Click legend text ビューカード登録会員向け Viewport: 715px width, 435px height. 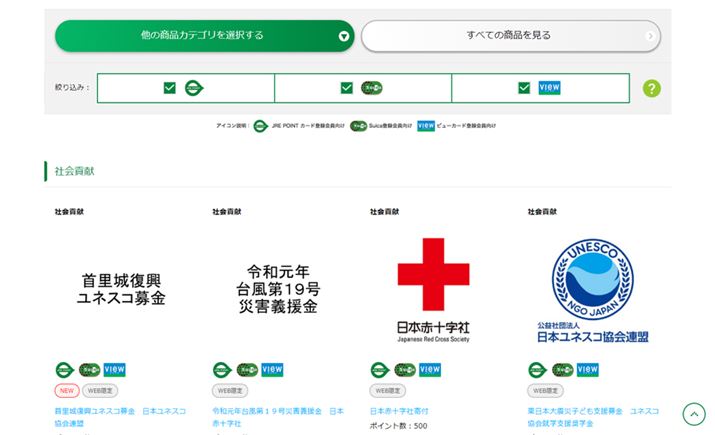coord(466,126)
